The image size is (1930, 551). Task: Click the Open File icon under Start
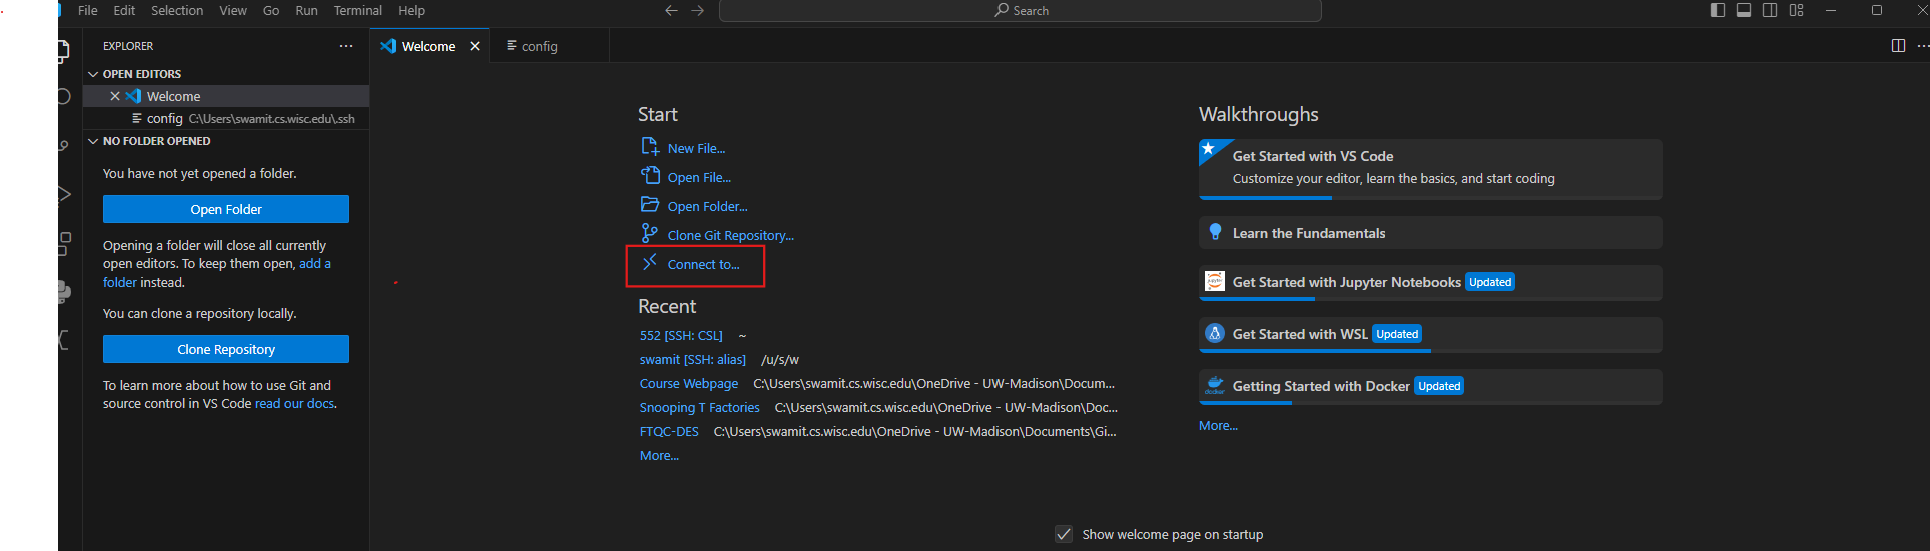650,176
